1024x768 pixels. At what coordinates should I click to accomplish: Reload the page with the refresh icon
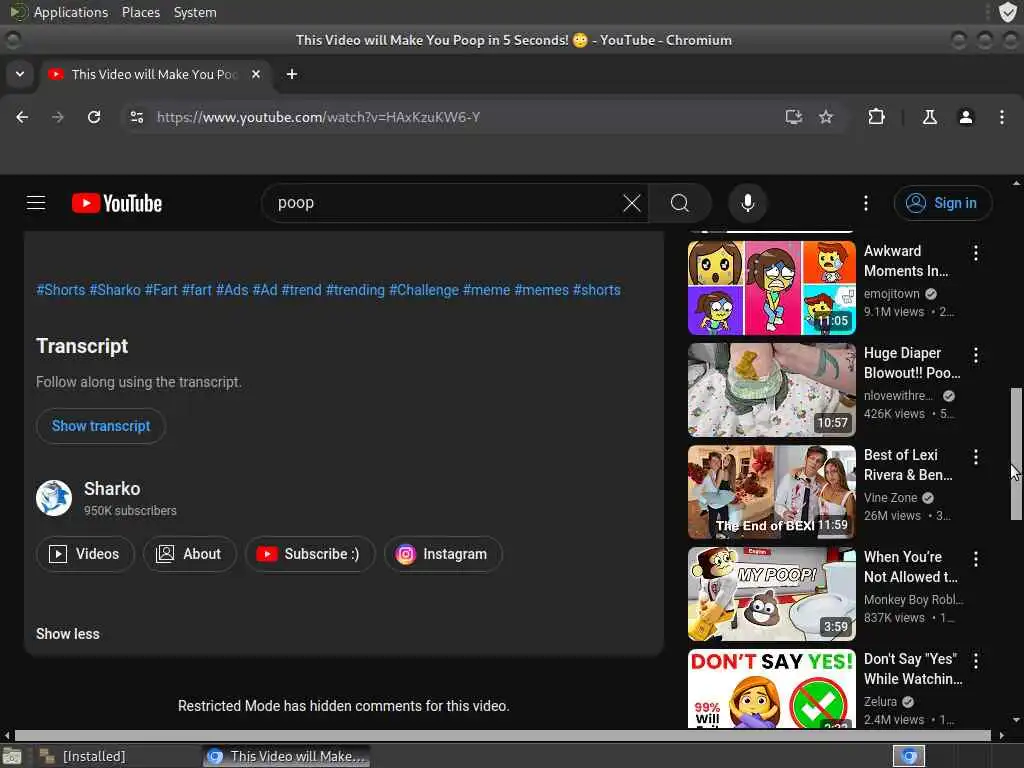pyautogui.click(x=94, y=117)
